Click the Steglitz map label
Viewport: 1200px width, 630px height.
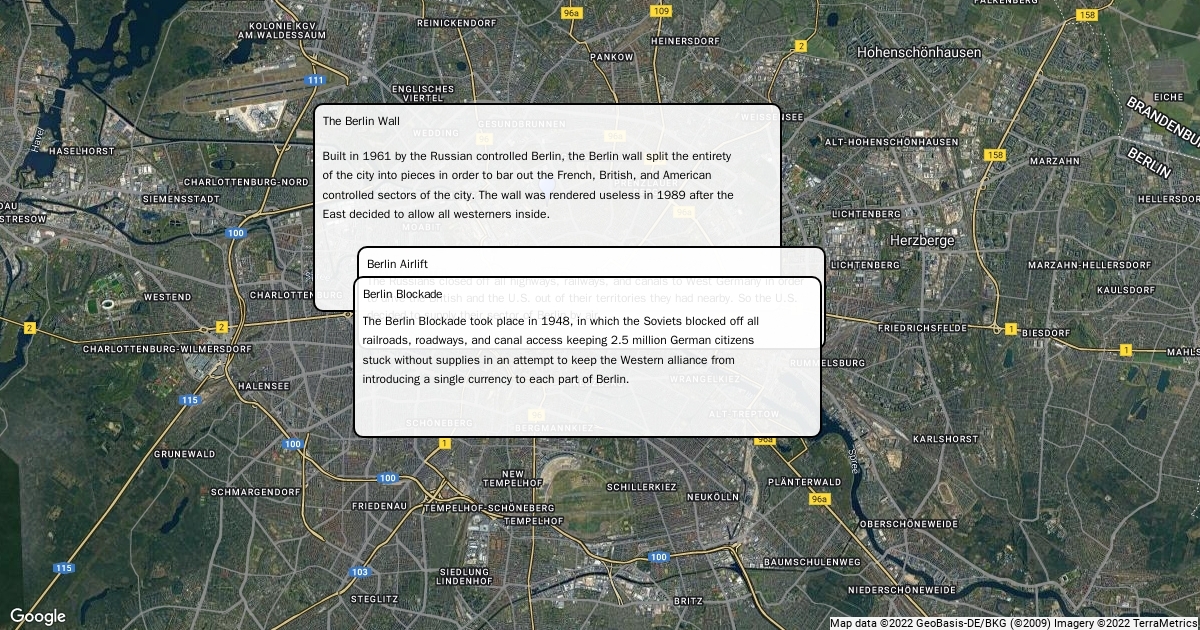[x=375, y=598]
